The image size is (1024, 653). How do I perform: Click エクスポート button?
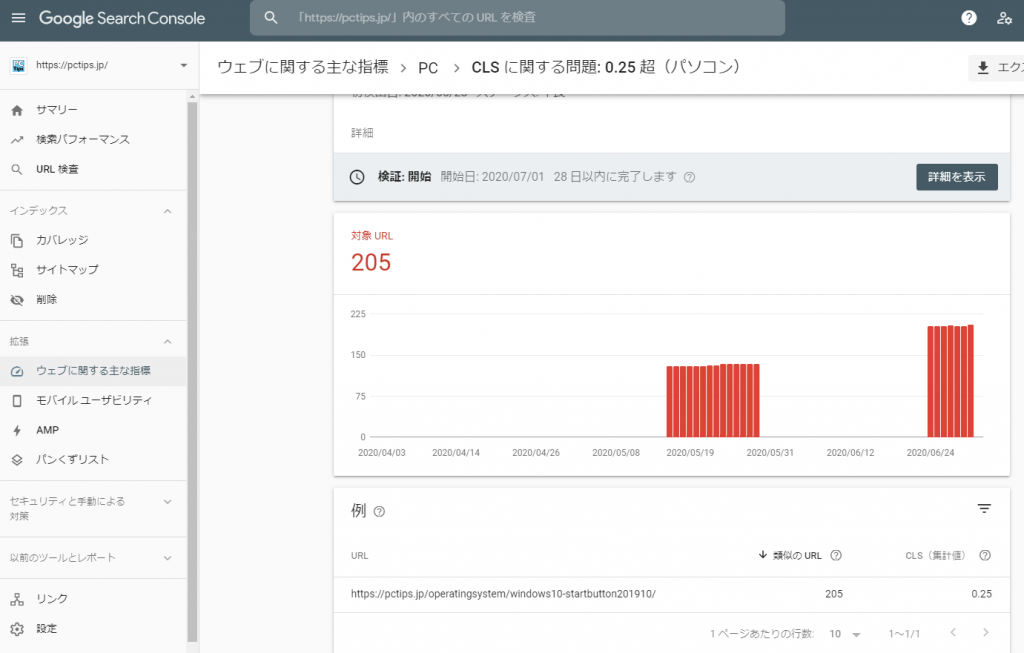997,67
